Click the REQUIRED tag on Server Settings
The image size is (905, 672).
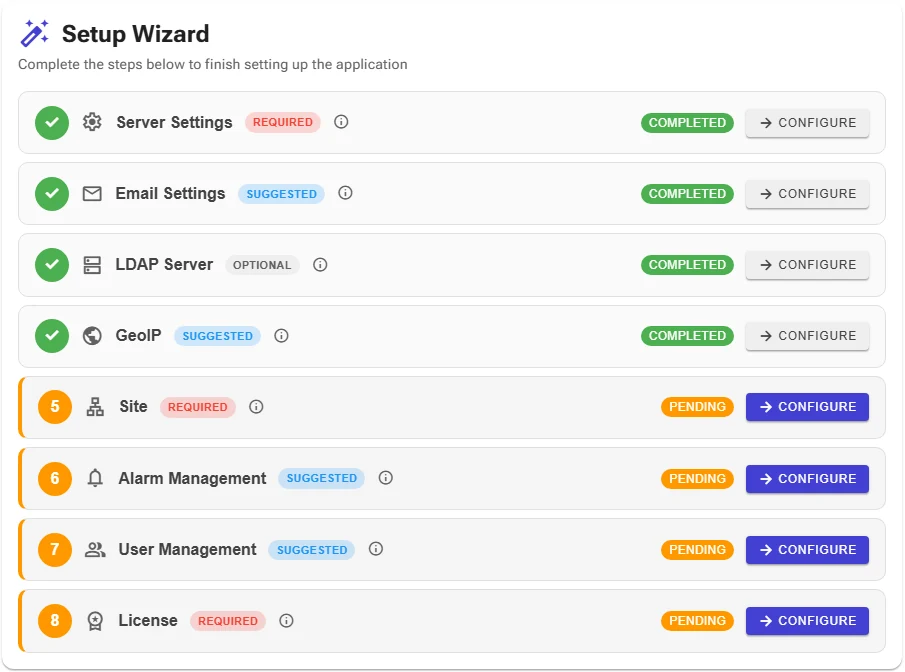[x=283, y=122]
